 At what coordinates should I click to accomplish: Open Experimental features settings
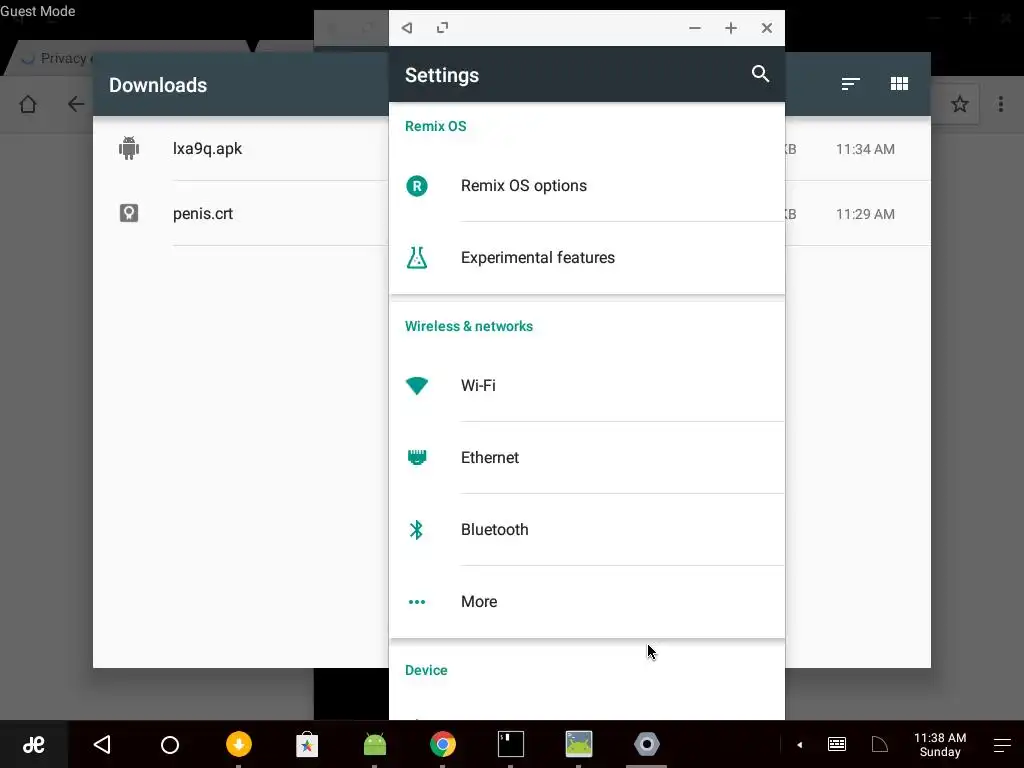click(x=586, y=258)
